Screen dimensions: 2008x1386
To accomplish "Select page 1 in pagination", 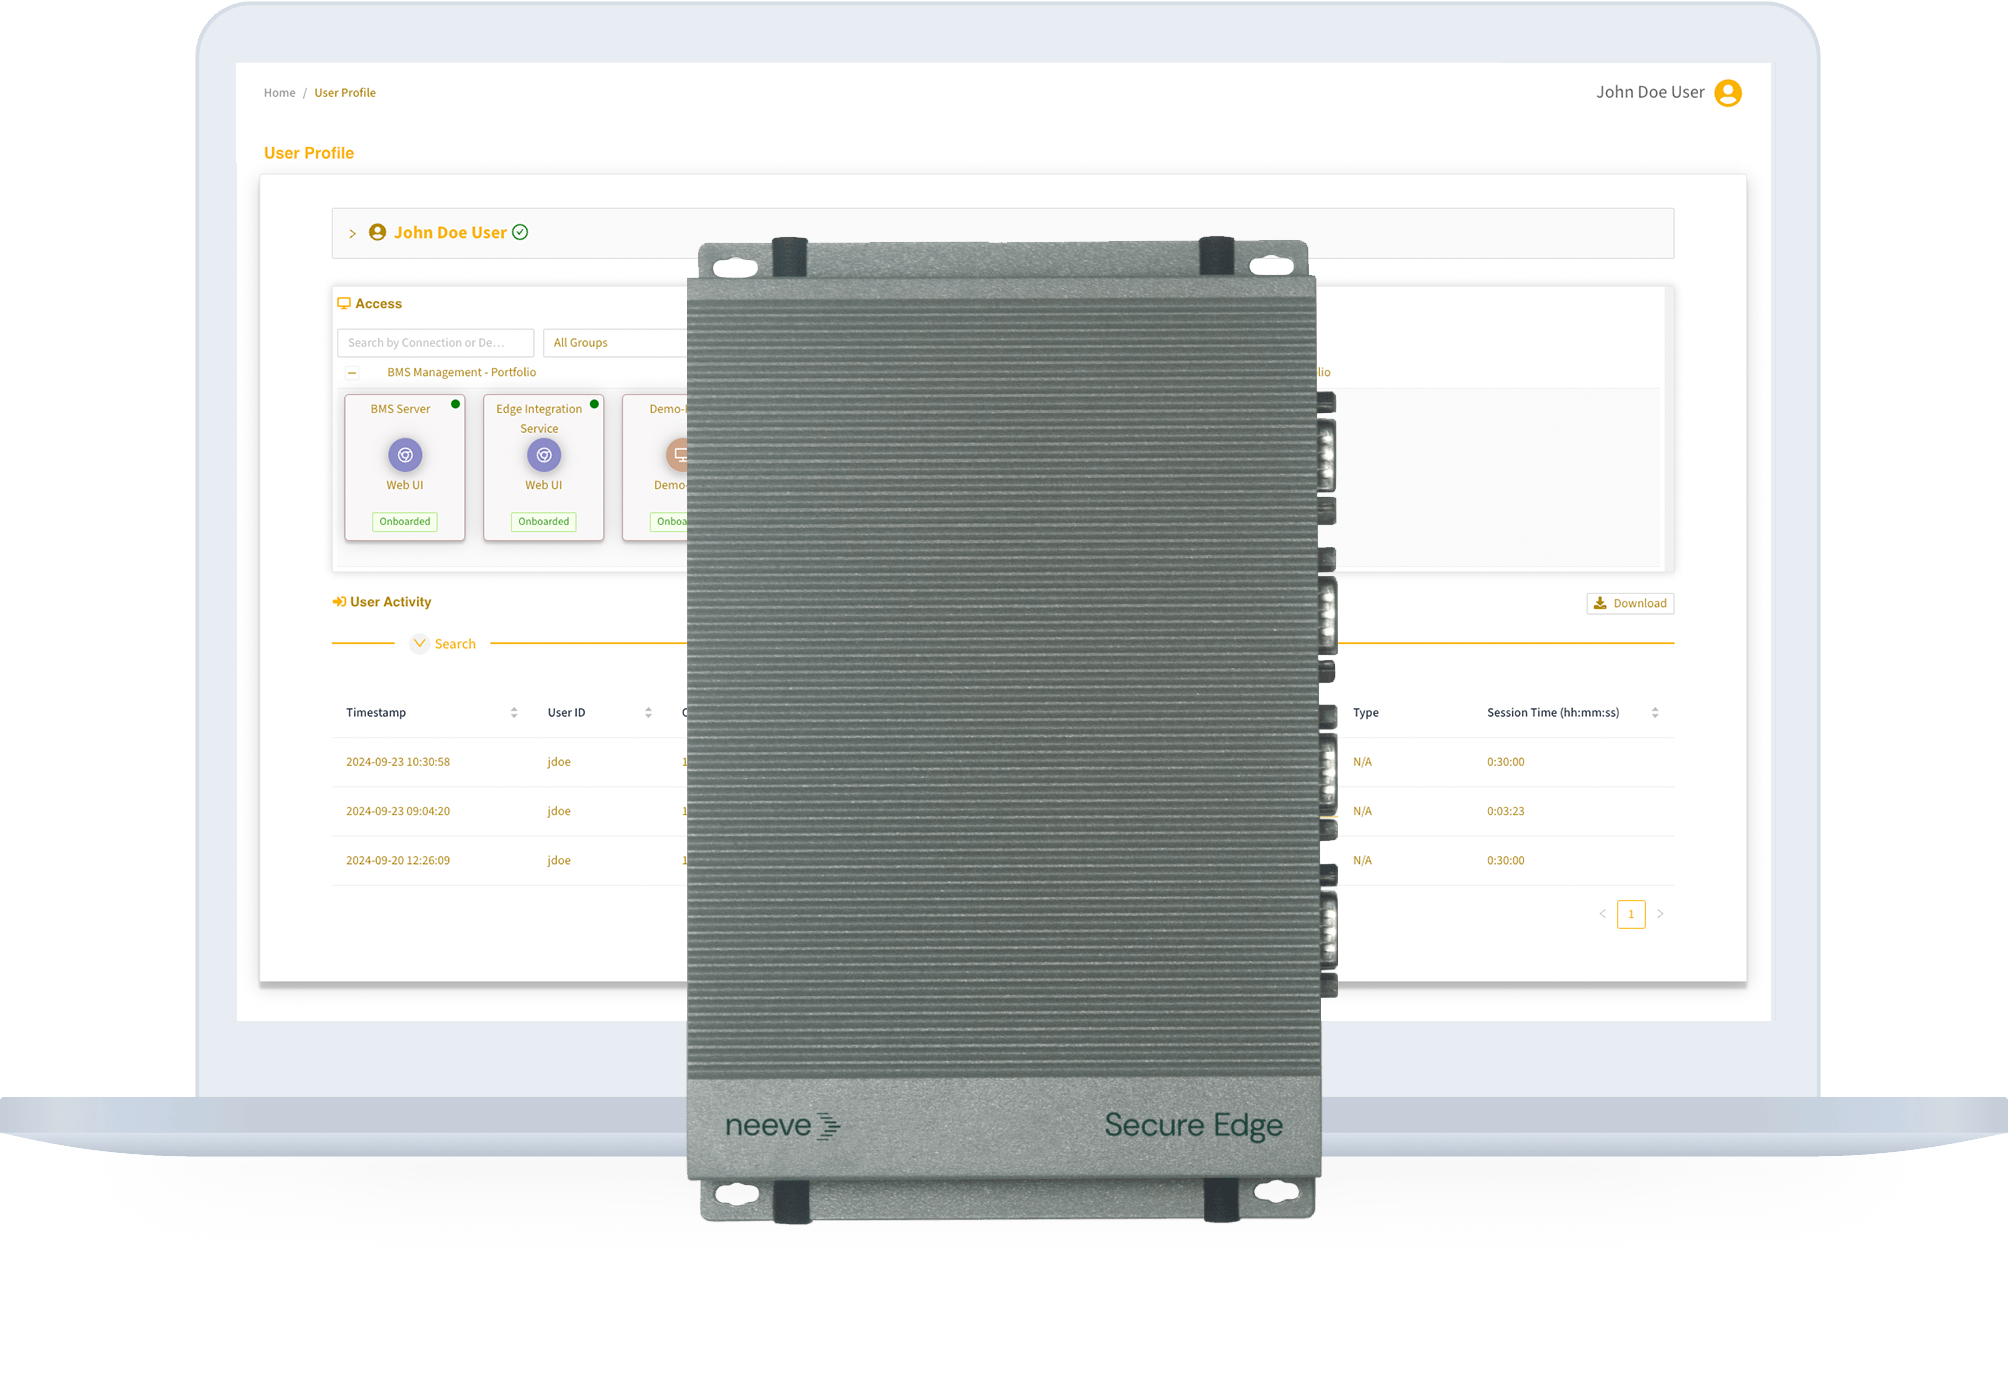I will (x=1631, y=914).
